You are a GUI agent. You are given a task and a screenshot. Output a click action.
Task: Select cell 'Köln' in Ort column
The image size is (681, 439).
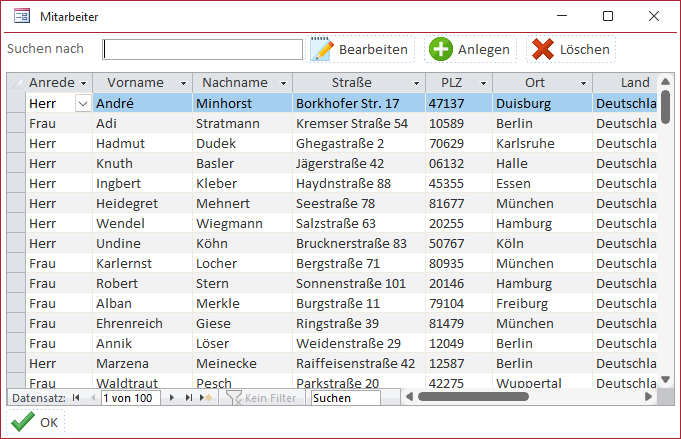point(542,243)
